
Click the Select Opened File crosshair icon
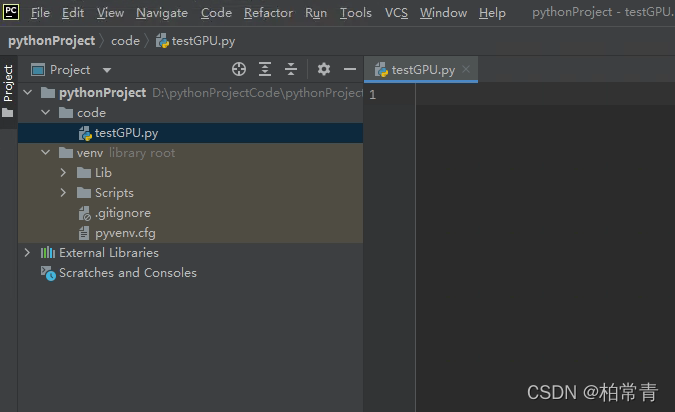click(239, 69)
